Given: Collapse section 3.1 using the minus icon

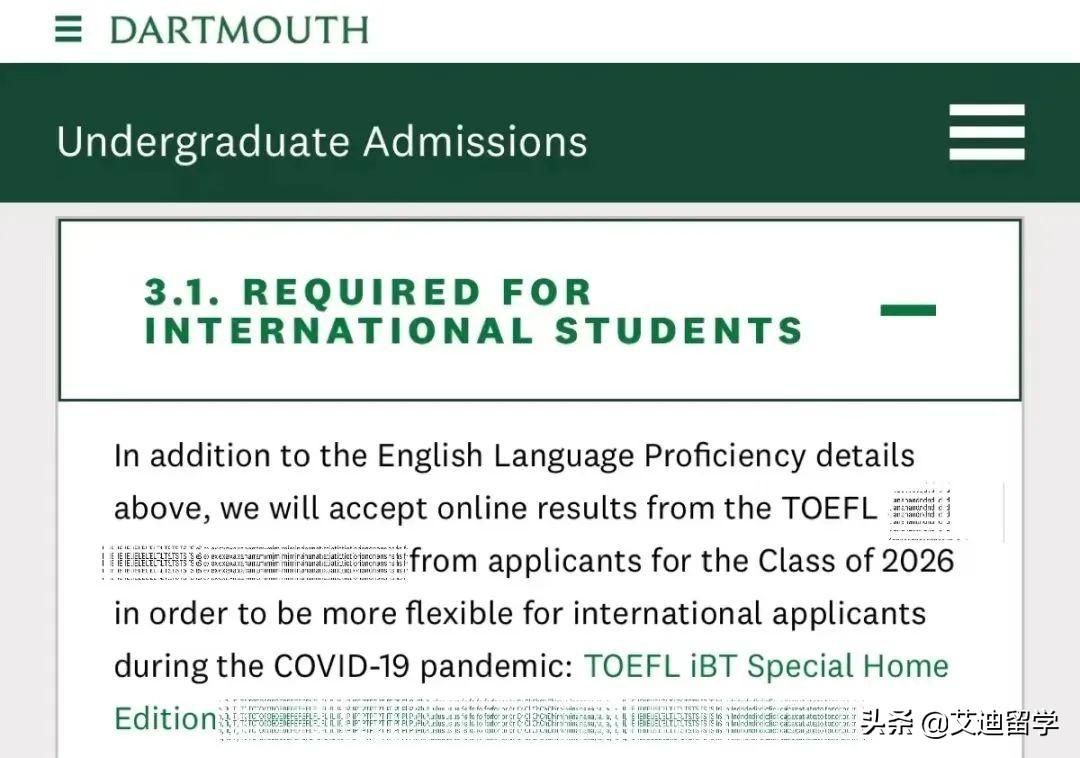Looking at the screenshot, I should coord(908,310).
